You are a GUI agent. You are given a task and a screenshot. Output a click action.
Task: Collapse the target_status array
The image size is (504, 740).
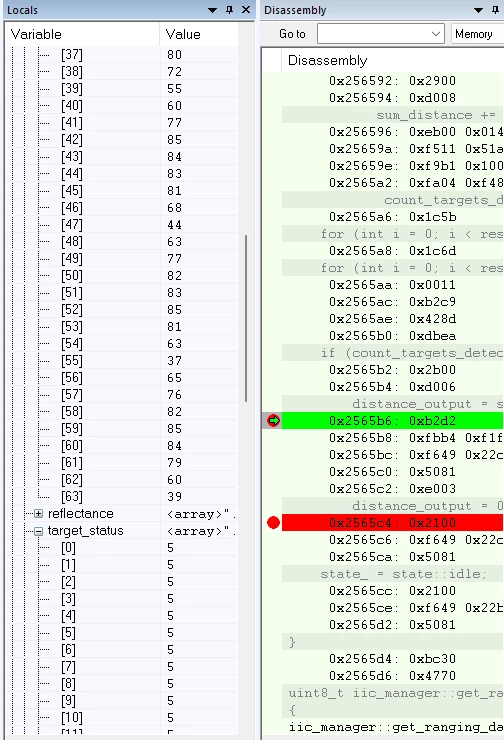coord(39,531)
